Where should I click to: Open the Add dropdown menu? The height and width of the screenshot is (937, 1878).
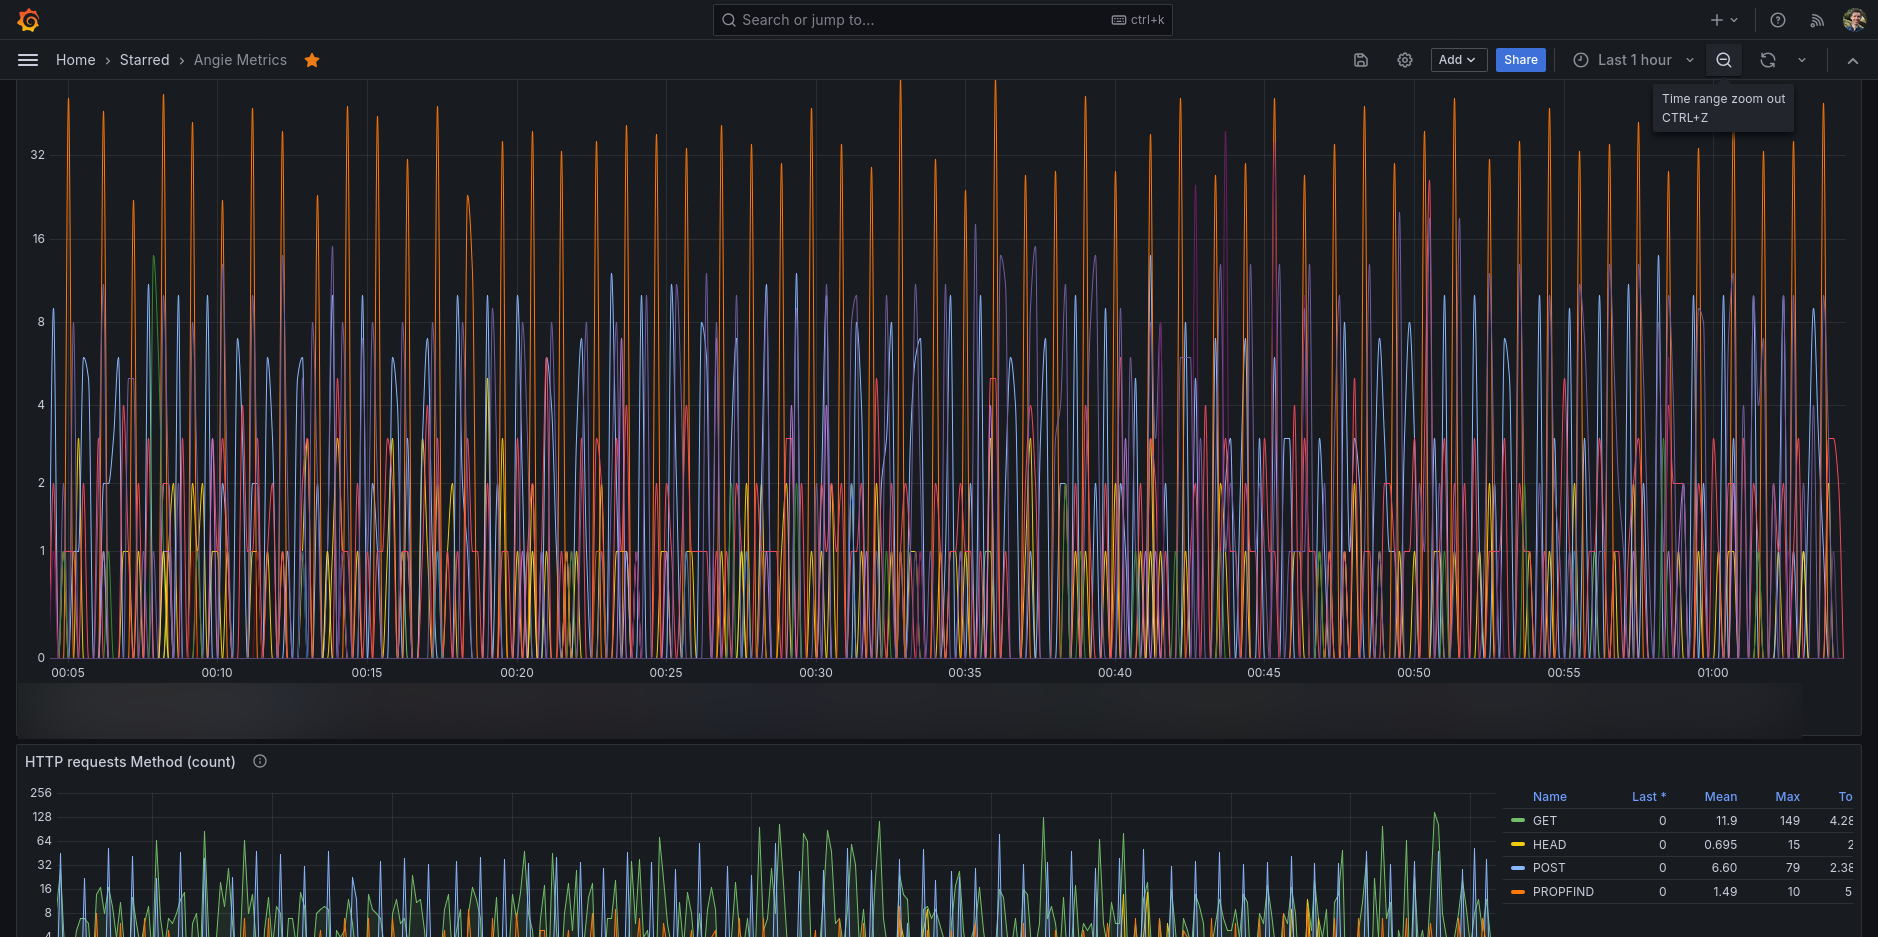[x=1458, y=60]
